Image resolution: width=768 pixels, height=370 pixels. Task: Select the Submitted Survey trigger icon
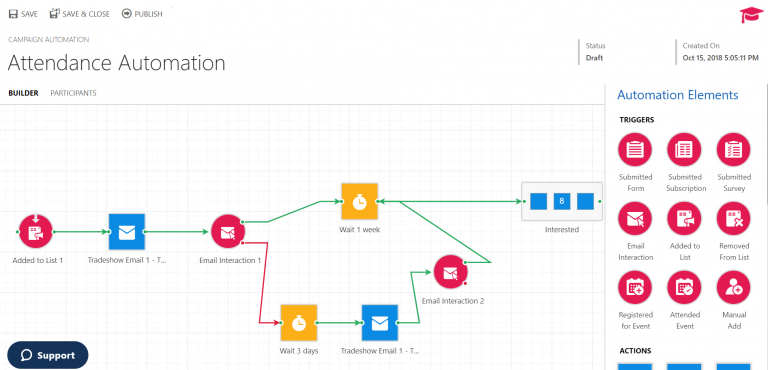(734, 150)
